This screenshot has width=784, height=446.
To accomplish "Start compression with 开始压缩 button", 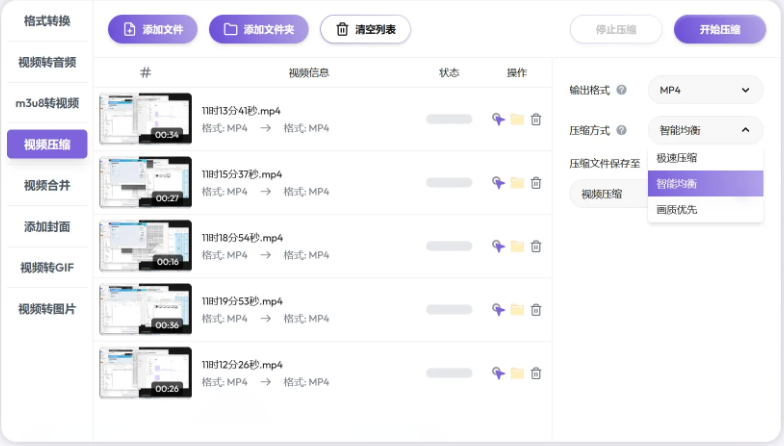I will tap(720, 30).
